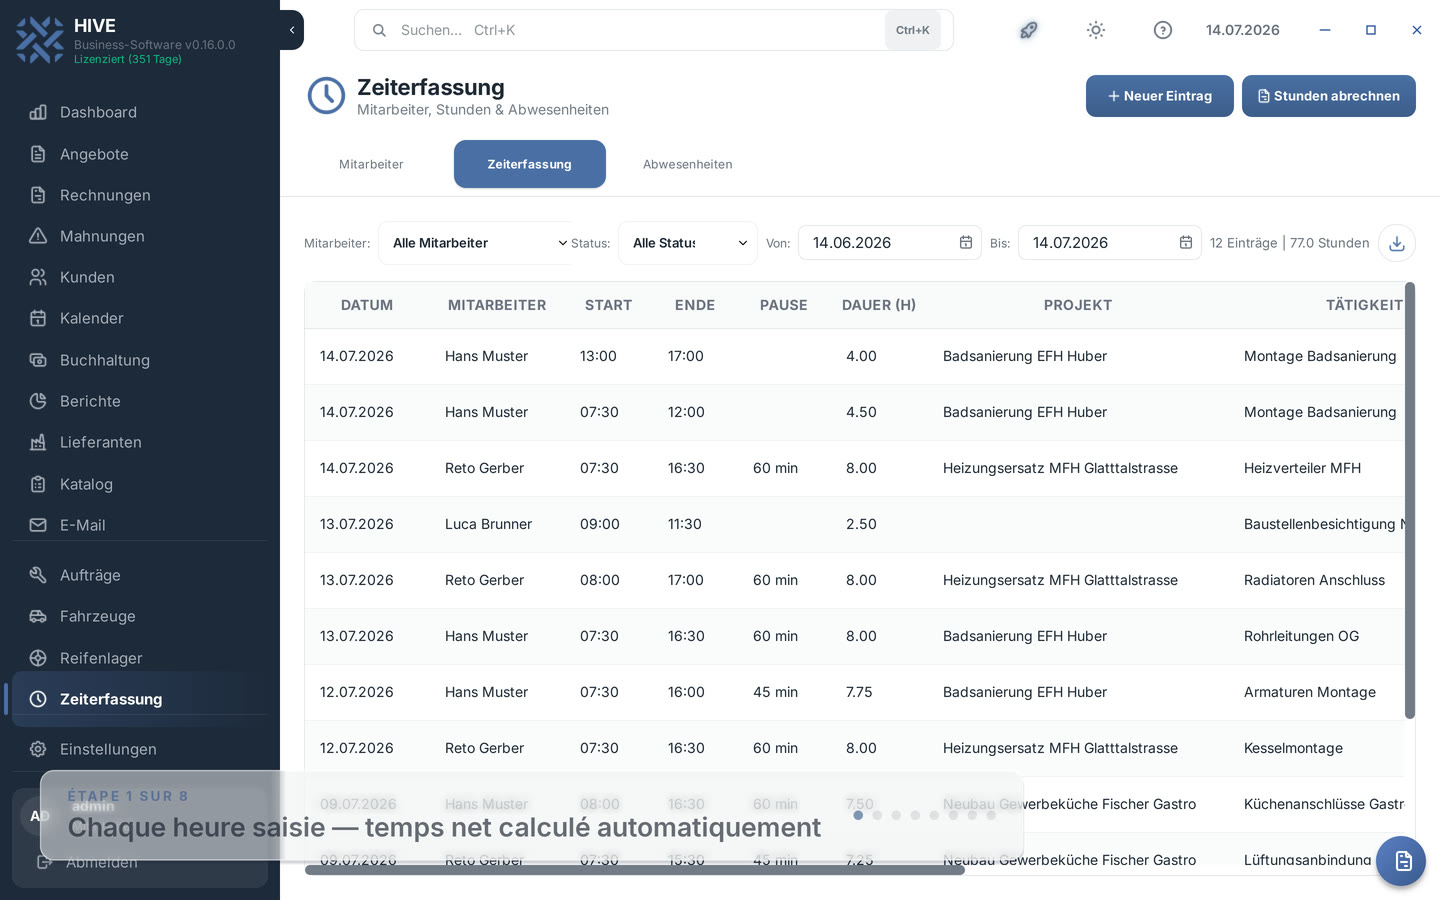Screen dimensions: 1440x900
Task: Click the 2.50 duration value
Action: 861,524
